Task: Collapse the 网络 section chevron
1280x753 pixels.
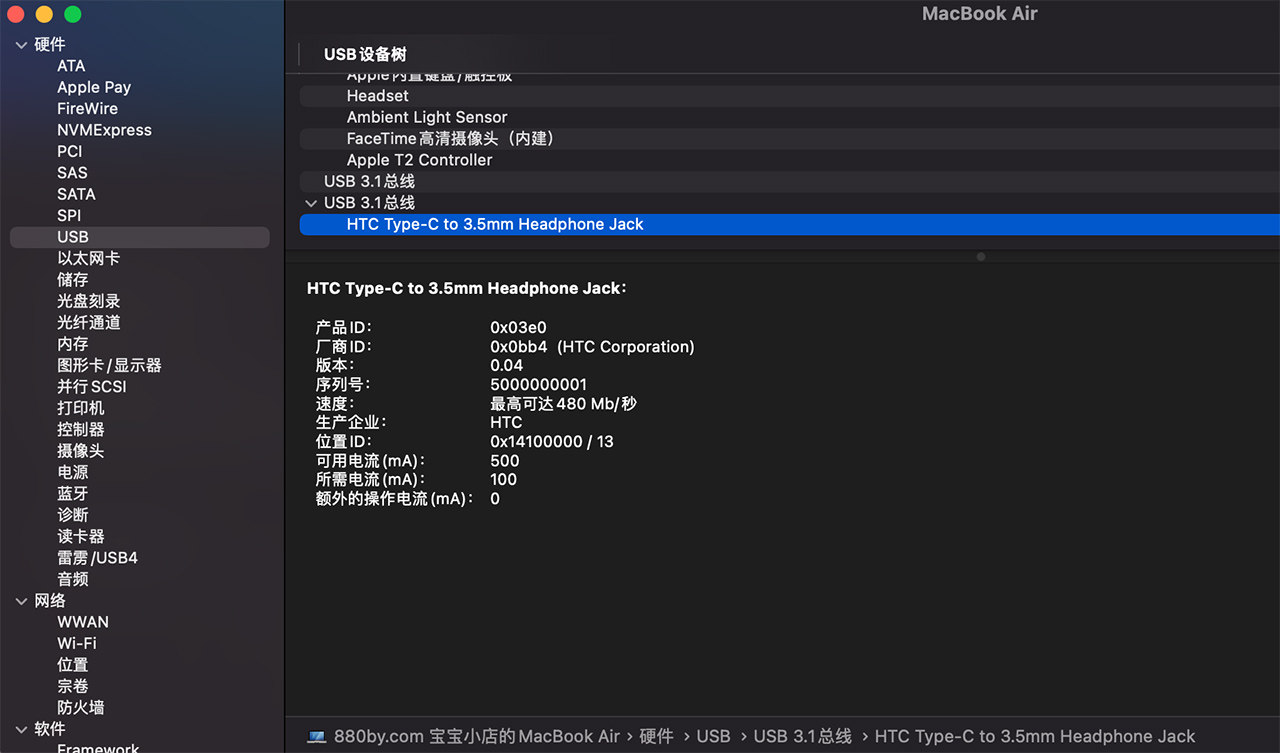Action: click(22, 601)
